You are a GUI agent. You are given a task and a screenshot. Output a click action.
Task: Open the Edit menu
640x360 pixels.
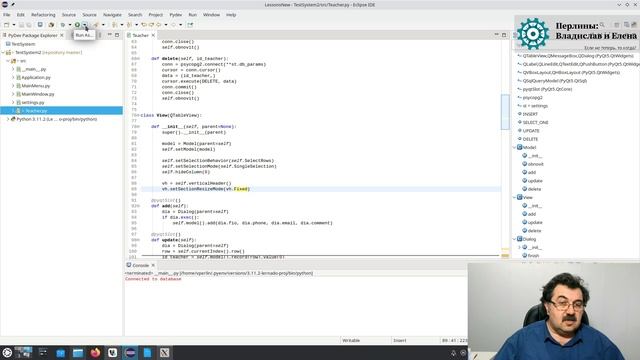coord(20,15)
